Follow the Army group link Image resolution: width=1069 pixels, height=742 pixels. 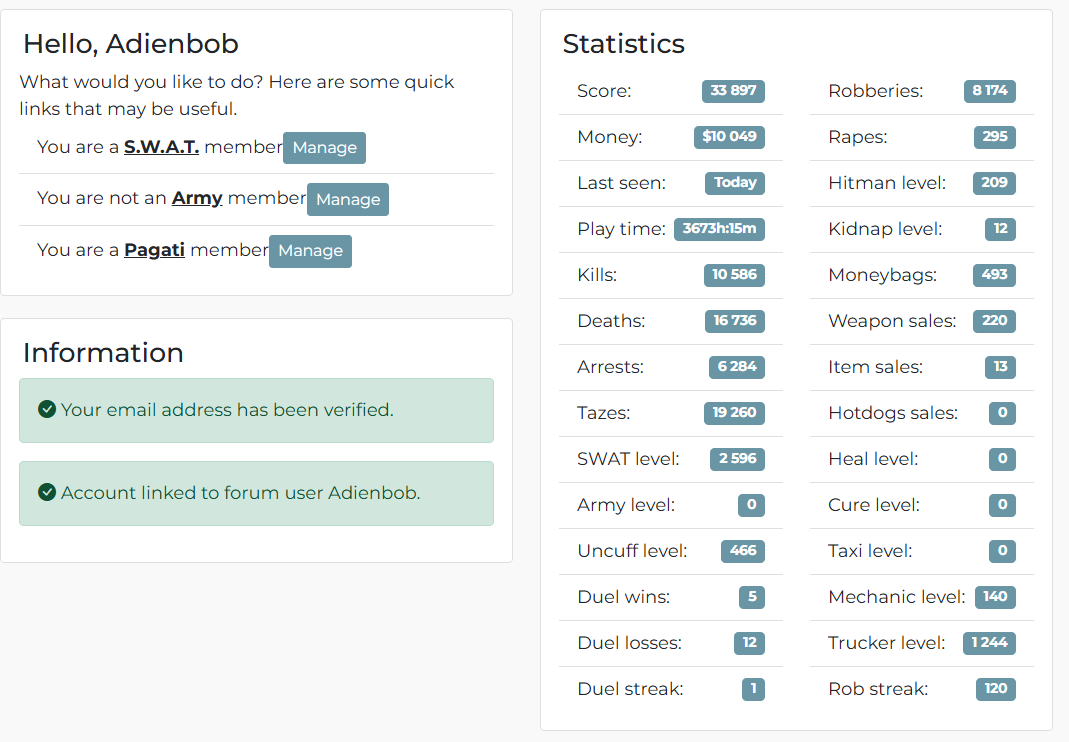[197, 198]
